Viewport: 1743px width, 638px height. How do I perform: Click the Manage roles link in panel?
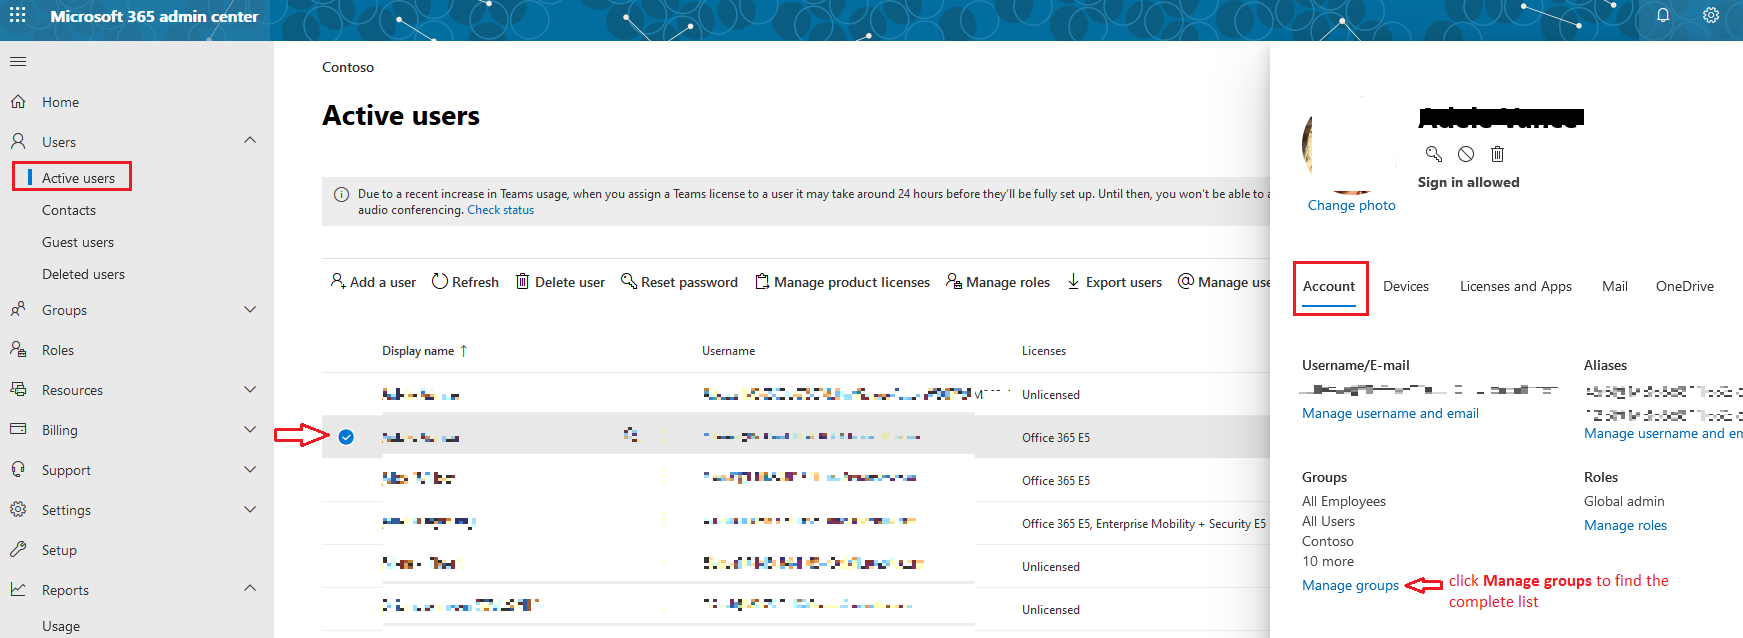tap(1625, 525)
